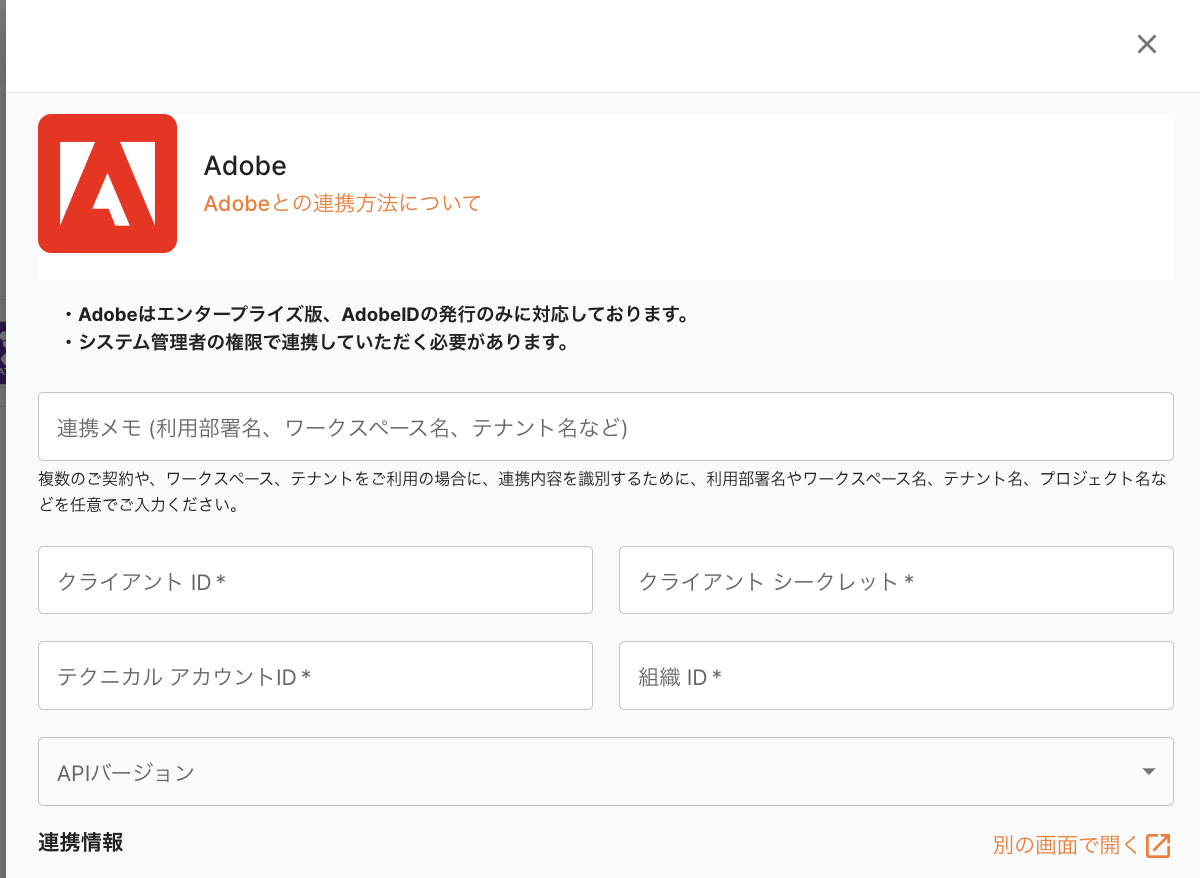Select the クライアント シークレット field
The width and height of the screenshot is (1200, 878).
pos(895,580)
